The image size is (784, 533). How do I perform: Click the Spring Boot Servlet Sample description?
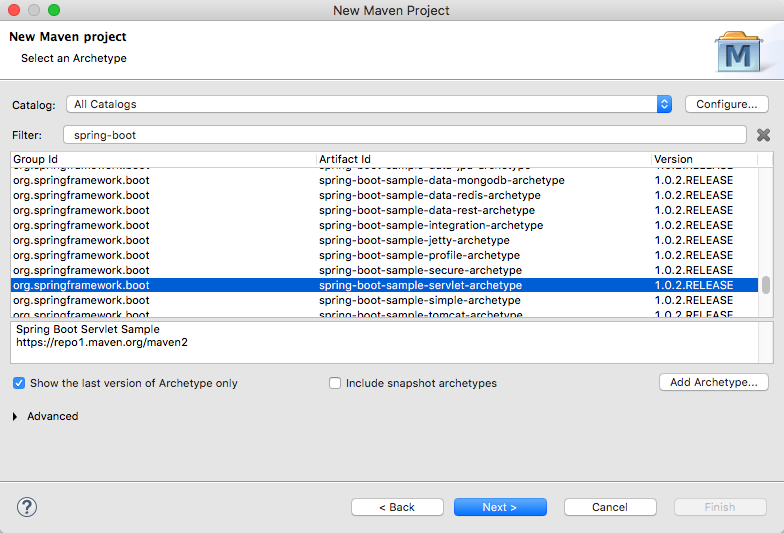coord(88,329)
